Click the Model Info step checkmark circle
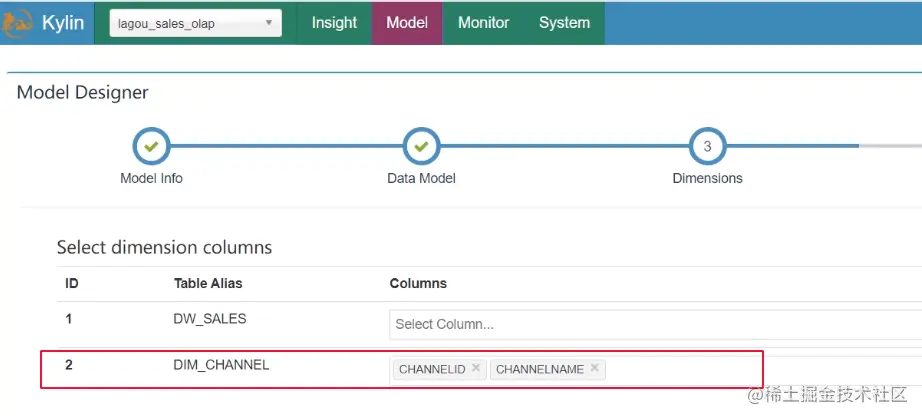Viewport: 922px width, 419px height. click(151, 146)
